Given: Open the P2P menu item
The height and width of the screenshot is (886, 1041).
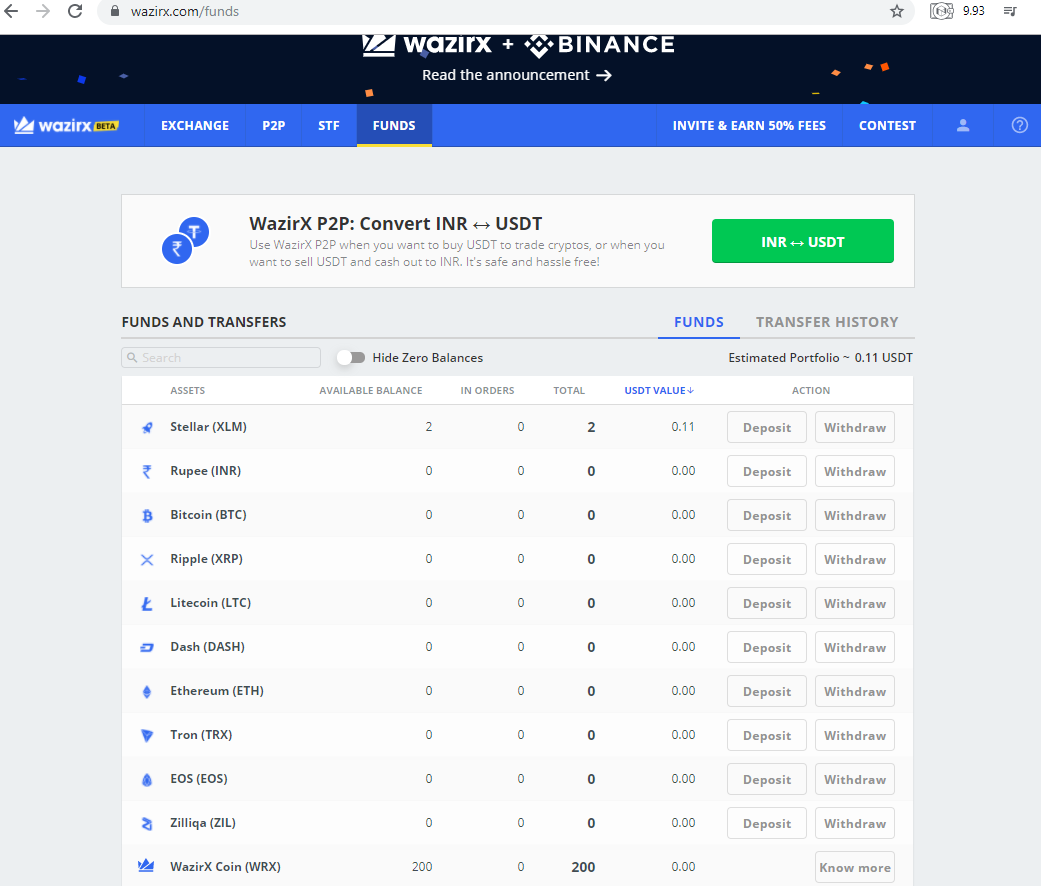Looking at the screenshot, I should click(x=274, y=125).
